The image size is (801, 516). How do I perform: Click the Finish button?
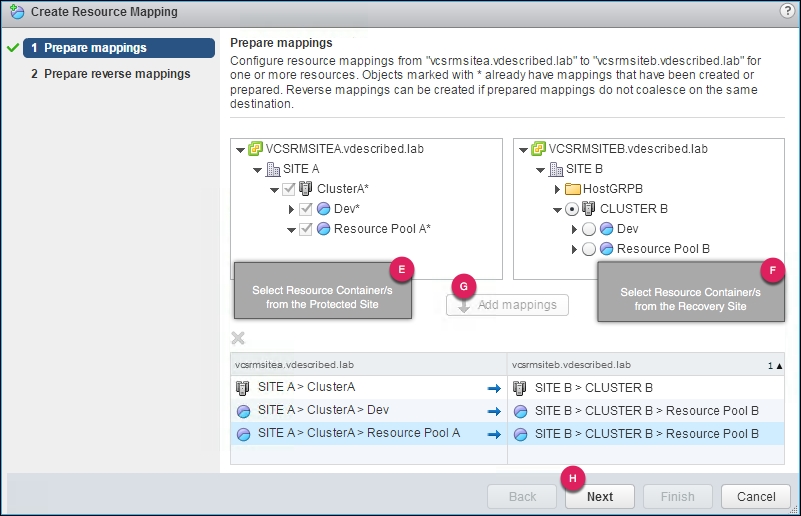click(677, 497)
